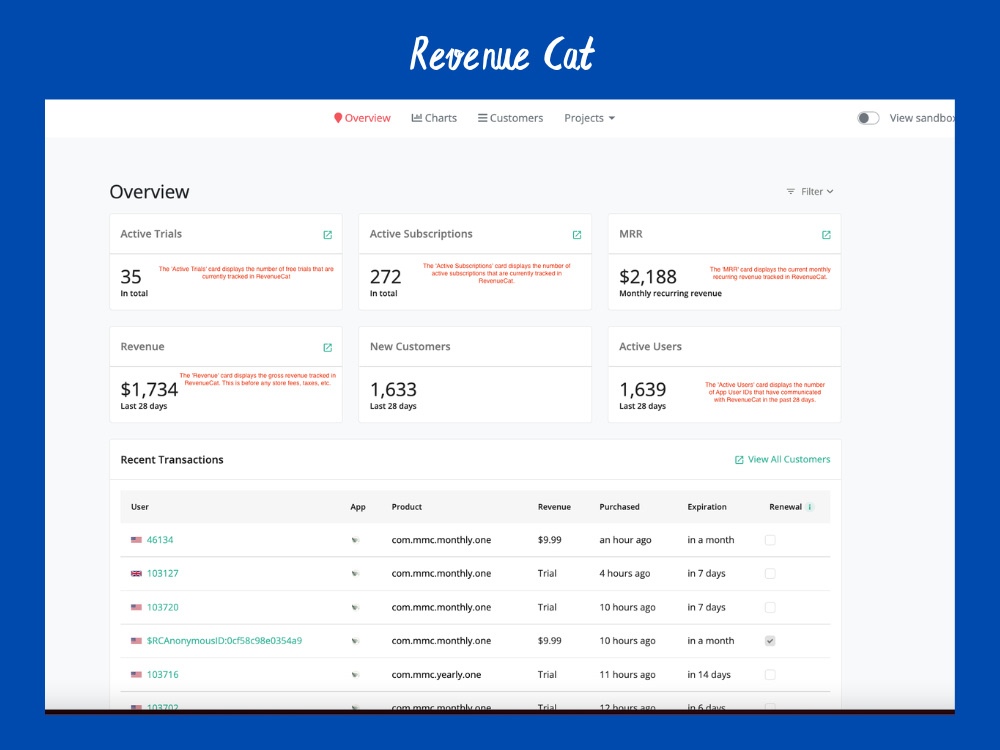Open customer 103720
The image size is (1000, 750).
pyautogui.click(x=163, y=607)
